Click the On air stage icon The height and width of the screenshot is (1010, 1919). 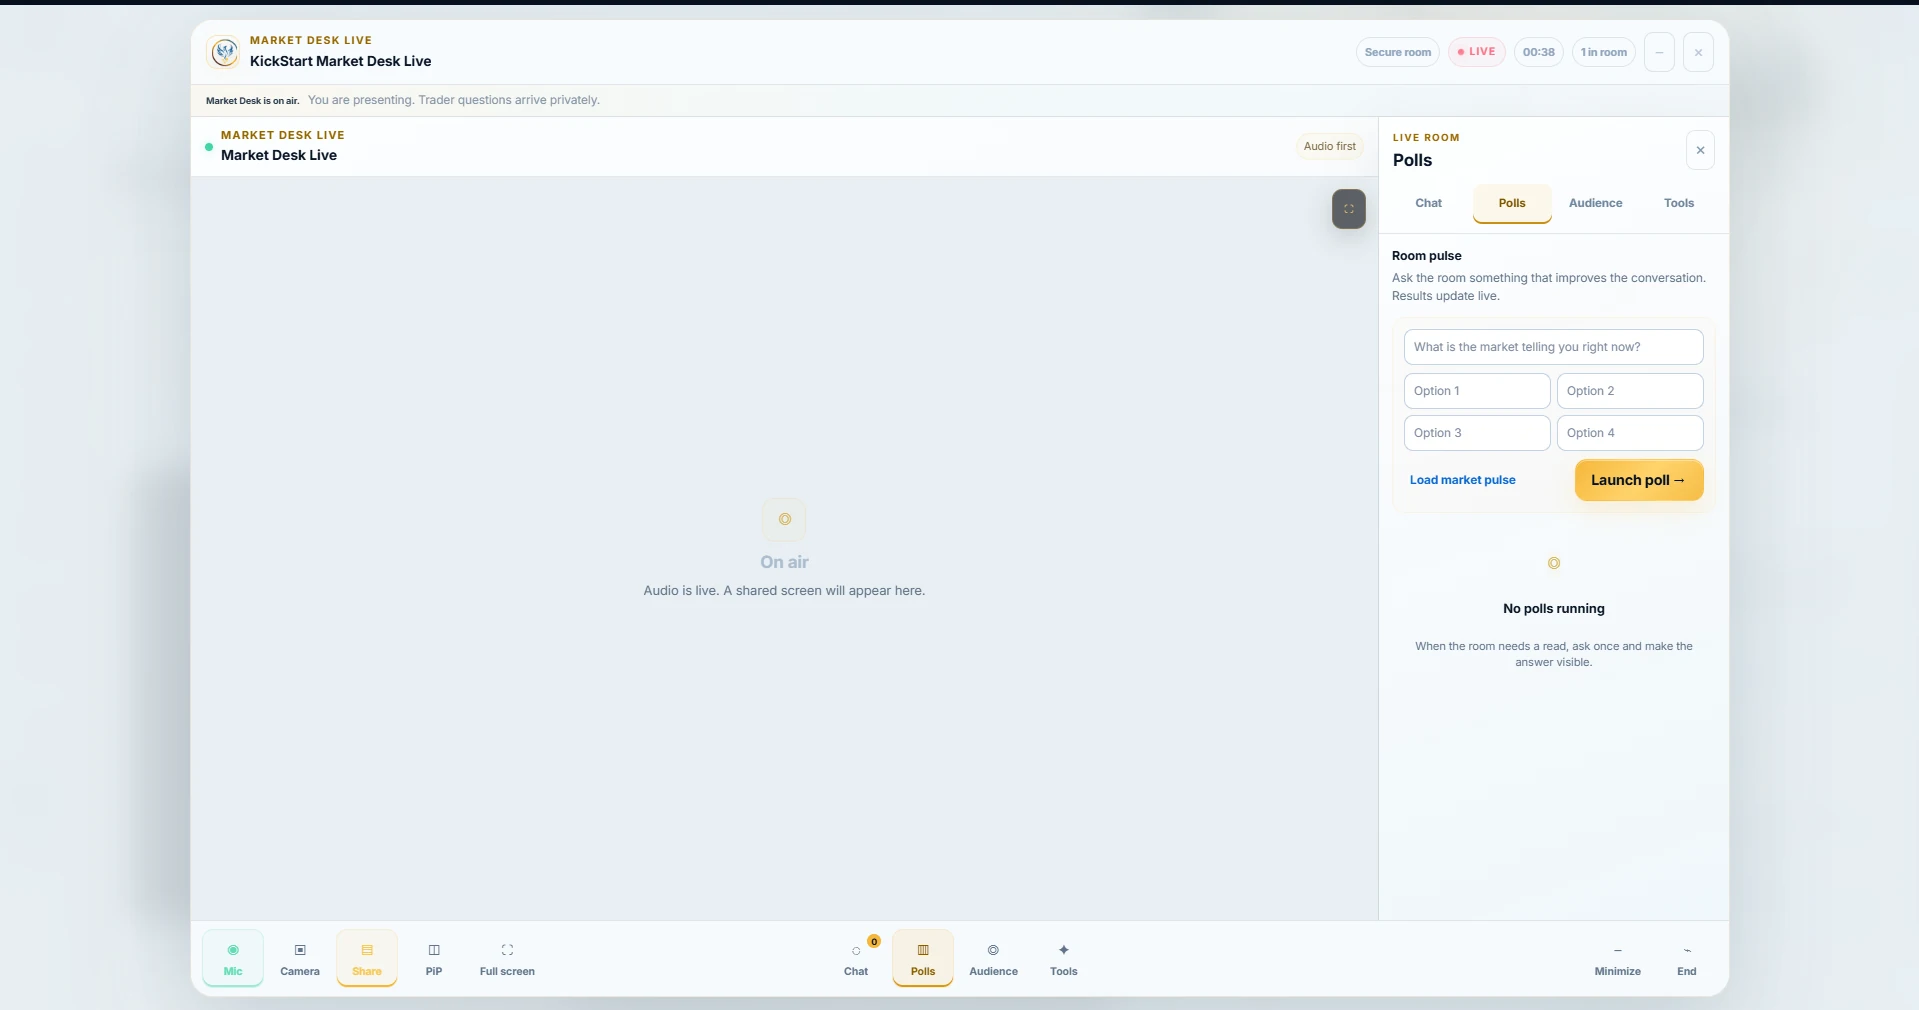coord(784,519)
